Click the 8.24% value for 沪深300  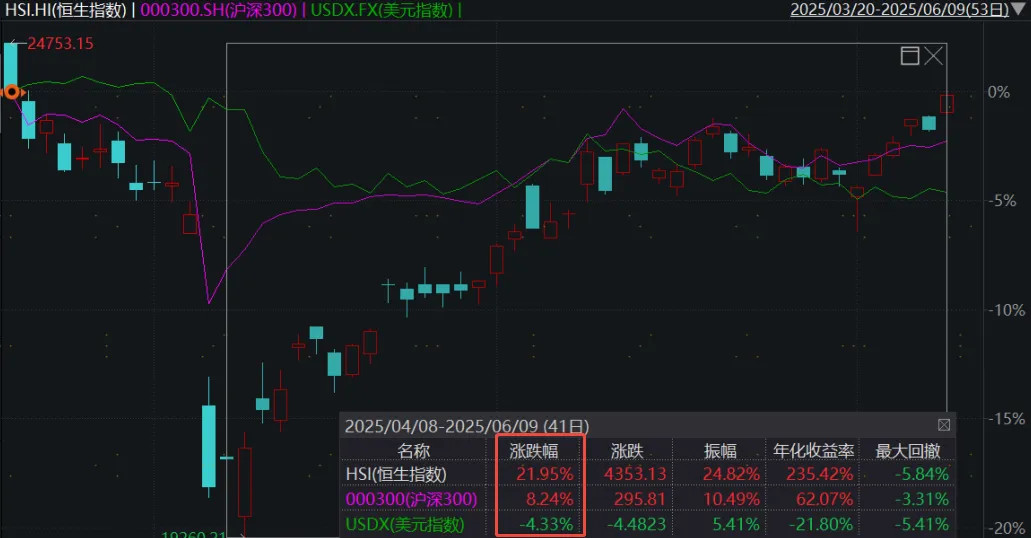[x=550, y=499]
